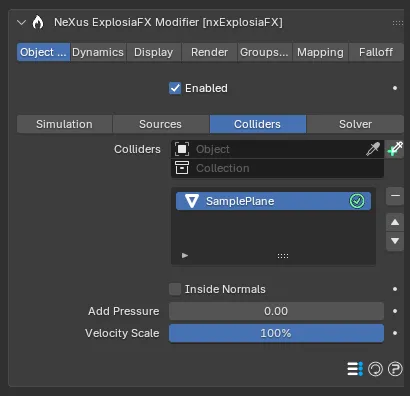Select the SamplePlane collider entry
The width and height of the screenshot is (410, 396).
click(x=273, y=201)
